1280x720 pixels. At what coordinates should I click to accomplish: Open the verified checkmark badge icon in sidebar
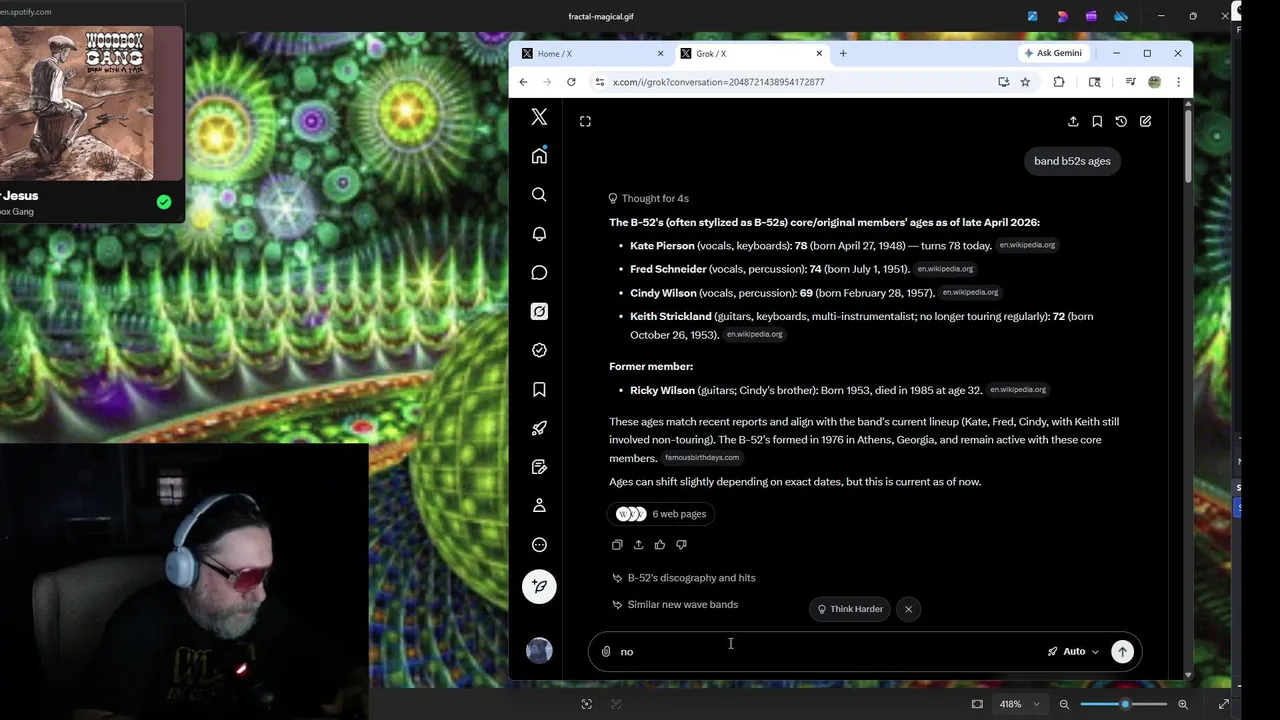click(539, 350)
